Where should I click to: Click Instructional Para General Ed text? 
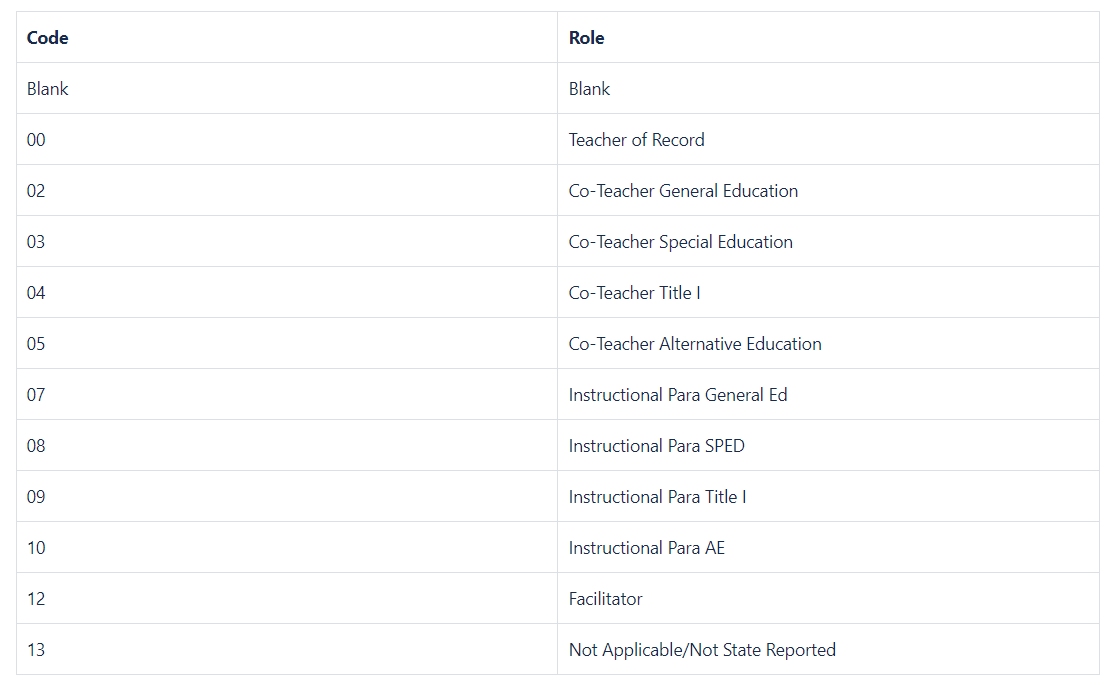(x=678, y=395)
